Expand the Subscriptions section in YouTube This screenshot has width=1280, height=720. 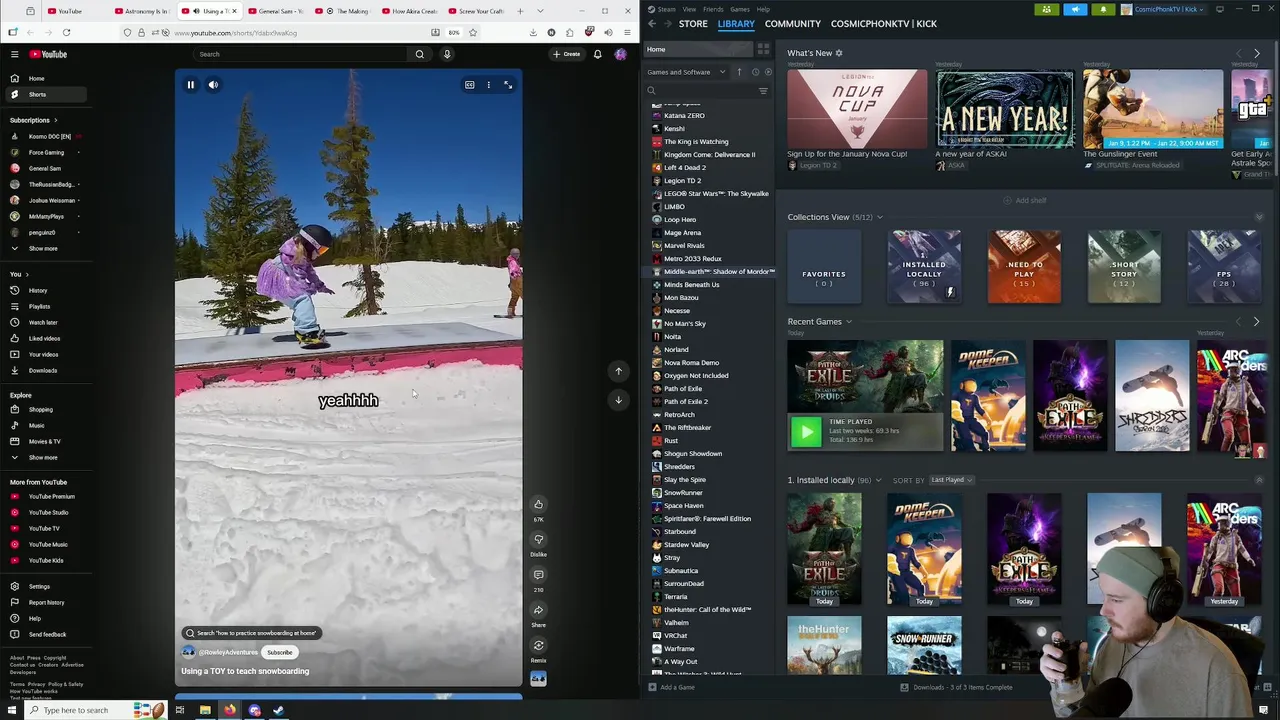[x=32, y=120]
